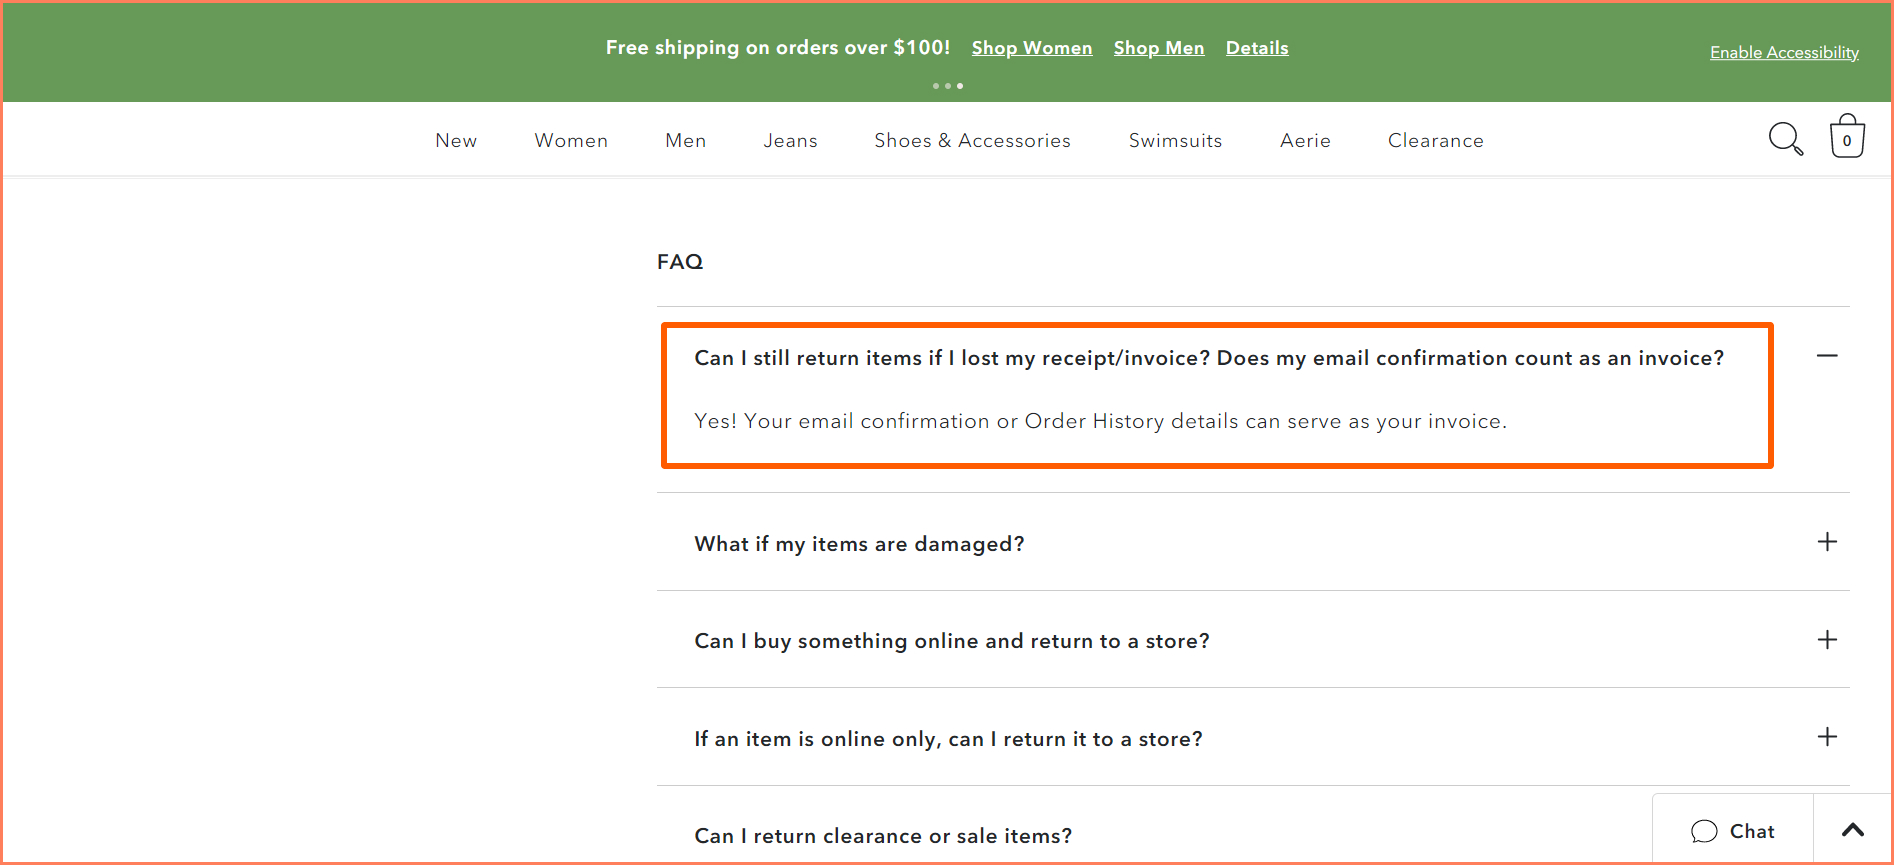Click the Details link in shipping banner
The image size is (1894, 865).
pos(1256,47)
